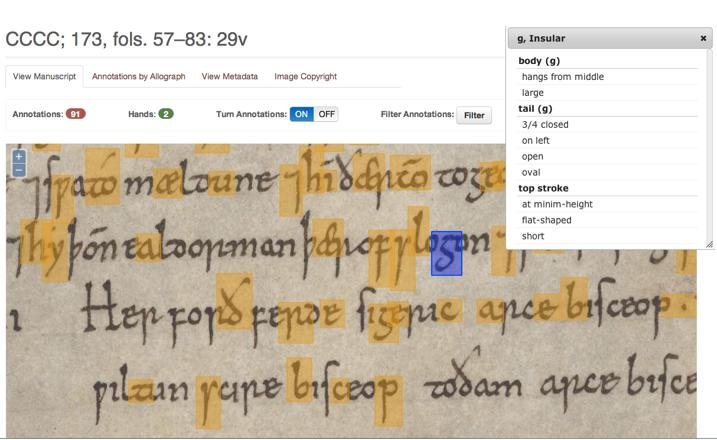Zoom in with the plus map control
Screen dimensions: 717x440
(x=19, y=157)
